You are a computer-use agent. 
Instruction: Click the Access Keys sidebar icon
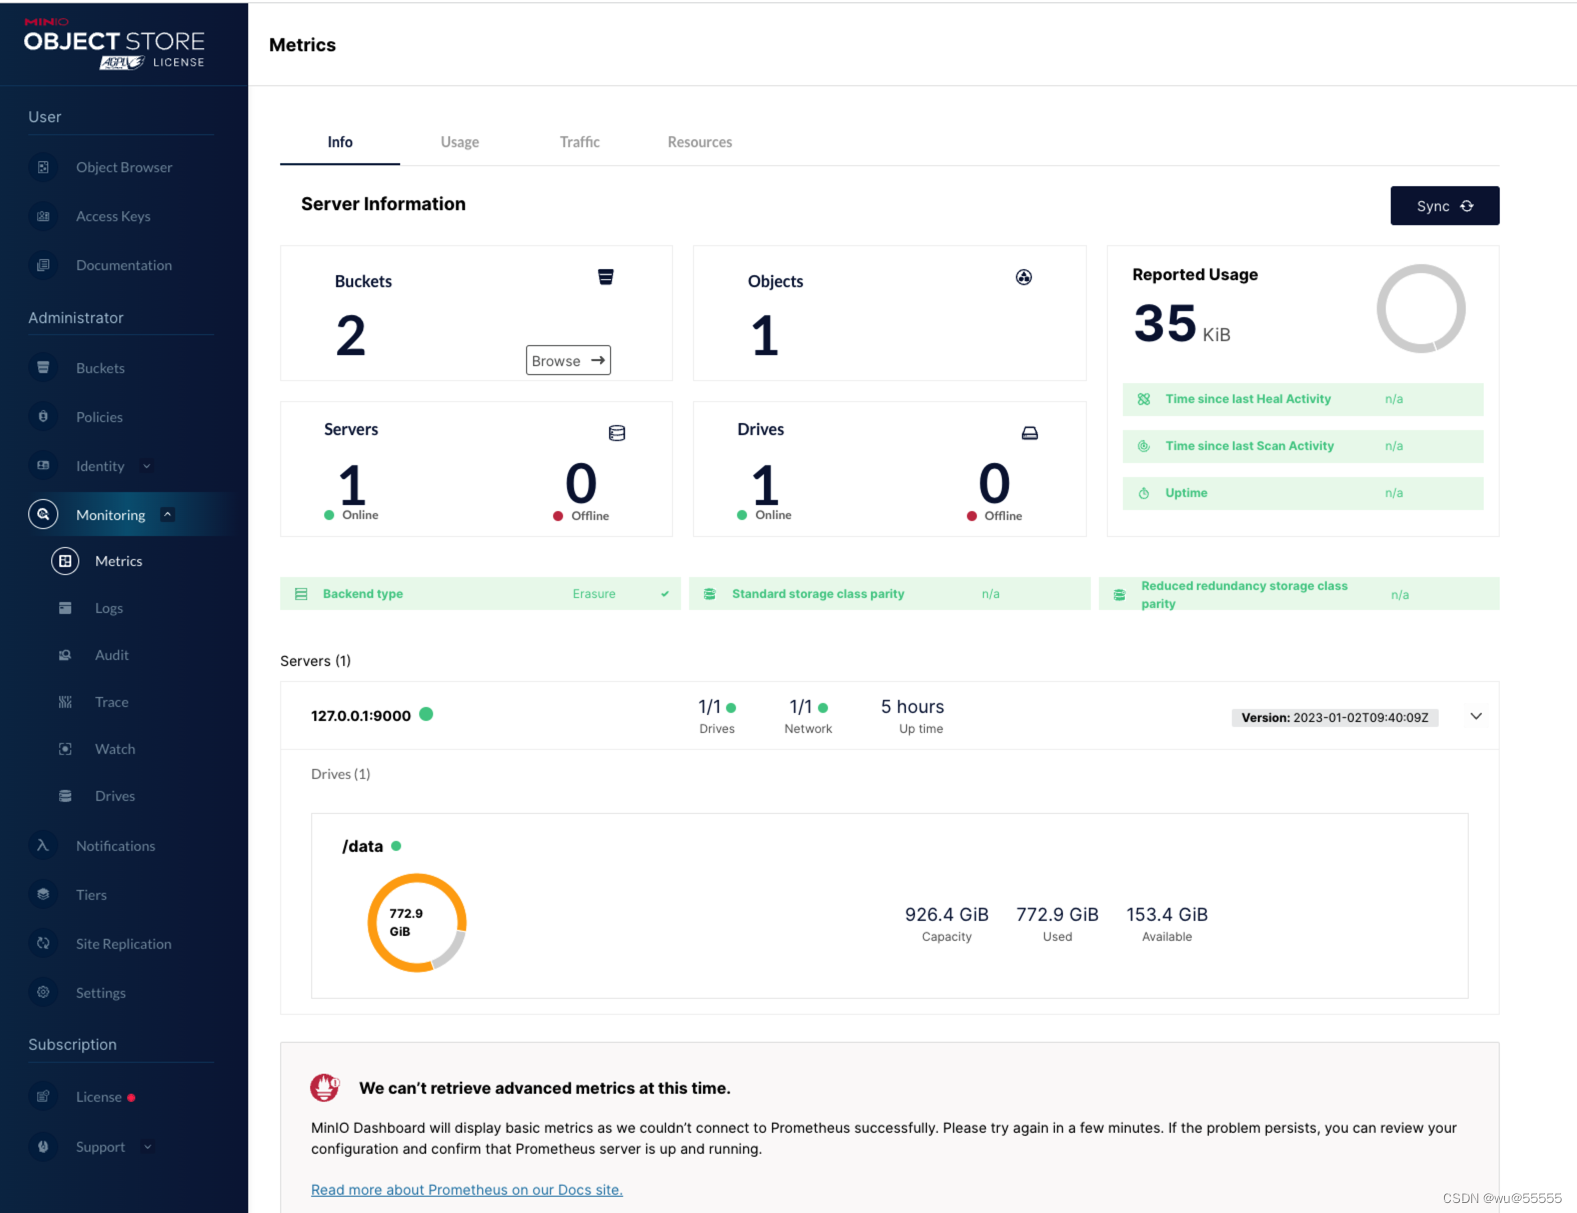coord(43,216)
